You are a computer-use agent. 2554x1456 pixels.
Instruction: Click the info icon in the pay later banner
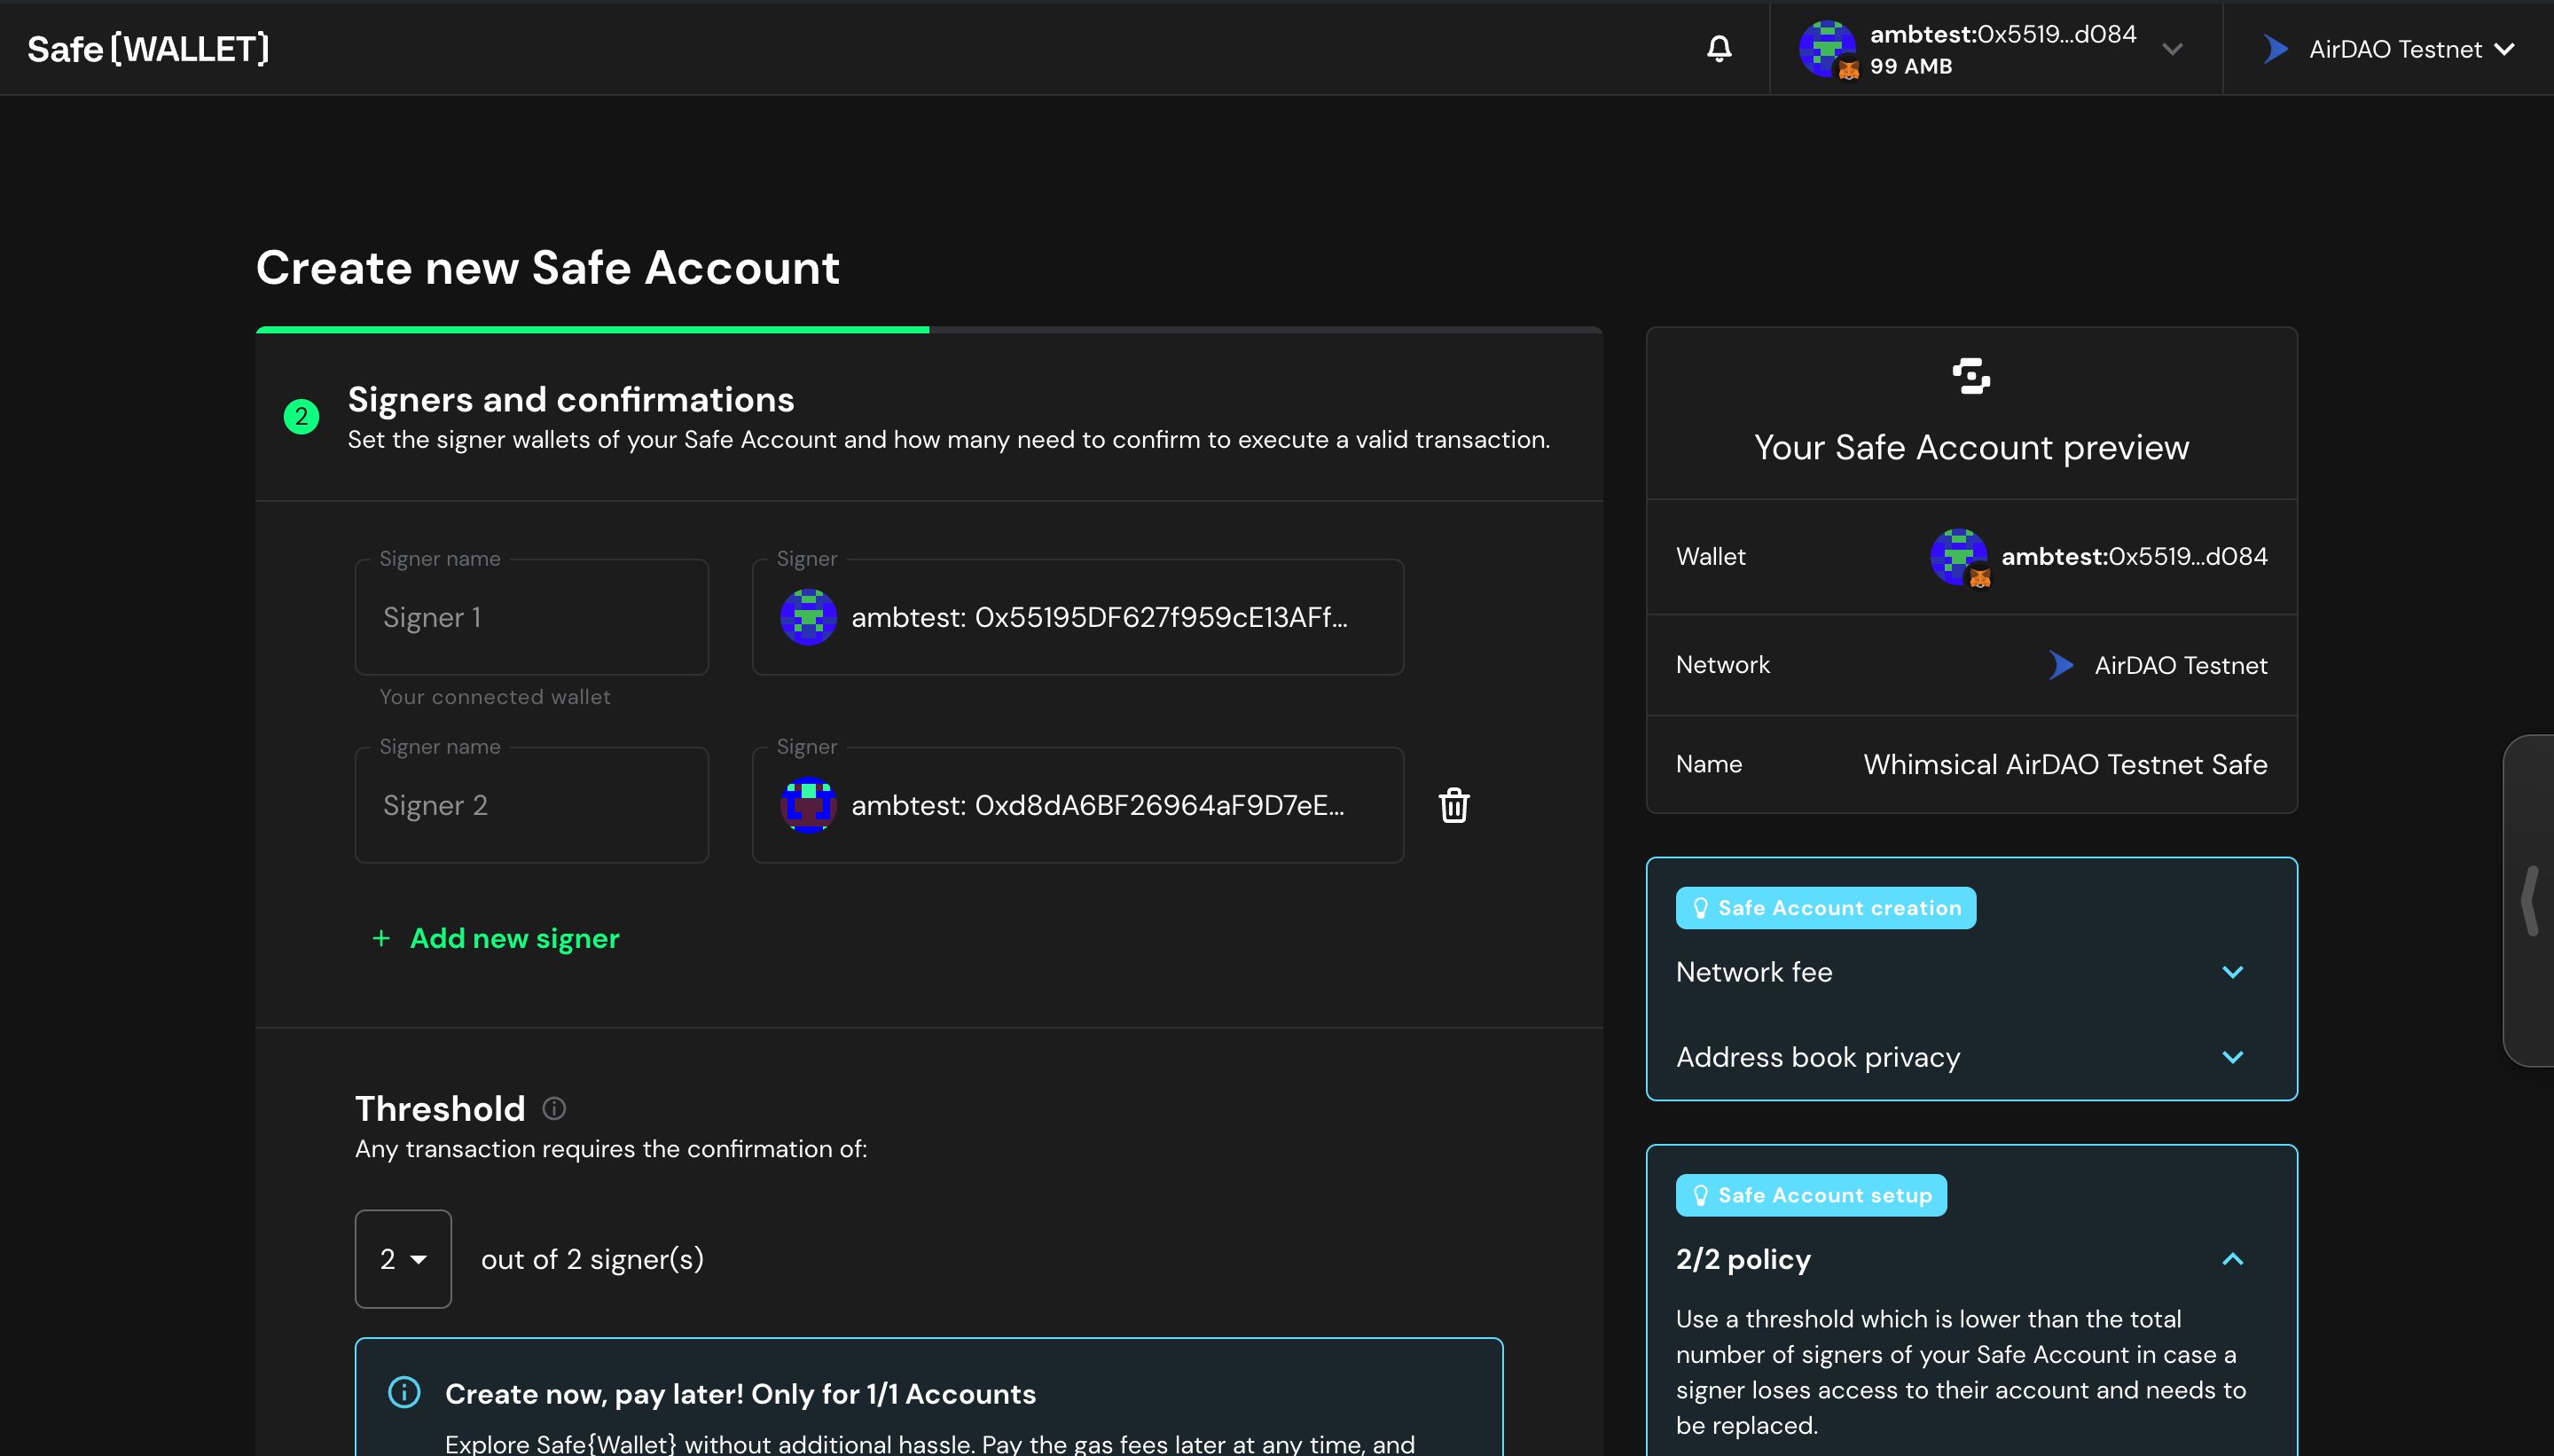coord(404,1392)
